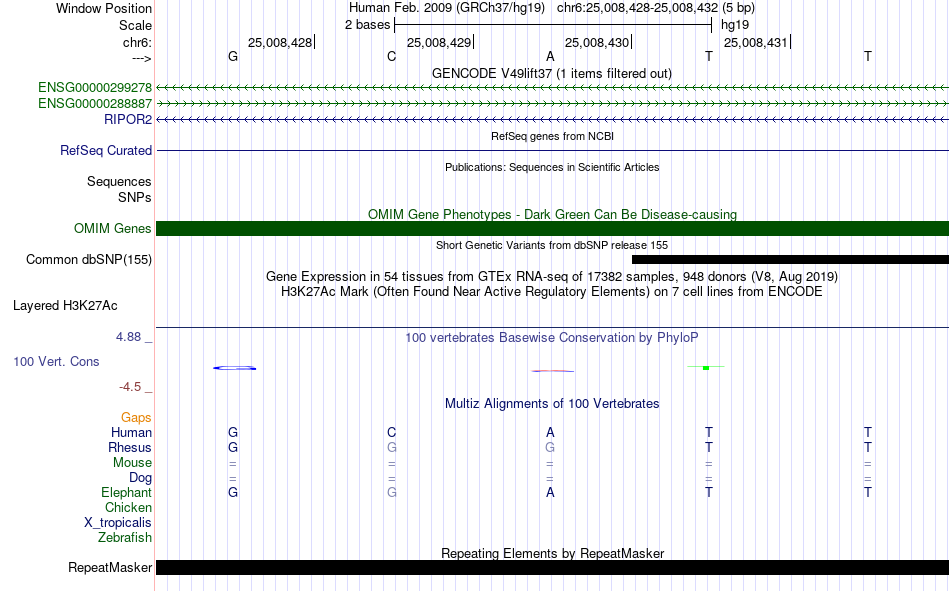
Task: Click the Window Position label
Action: pos(104,8)
